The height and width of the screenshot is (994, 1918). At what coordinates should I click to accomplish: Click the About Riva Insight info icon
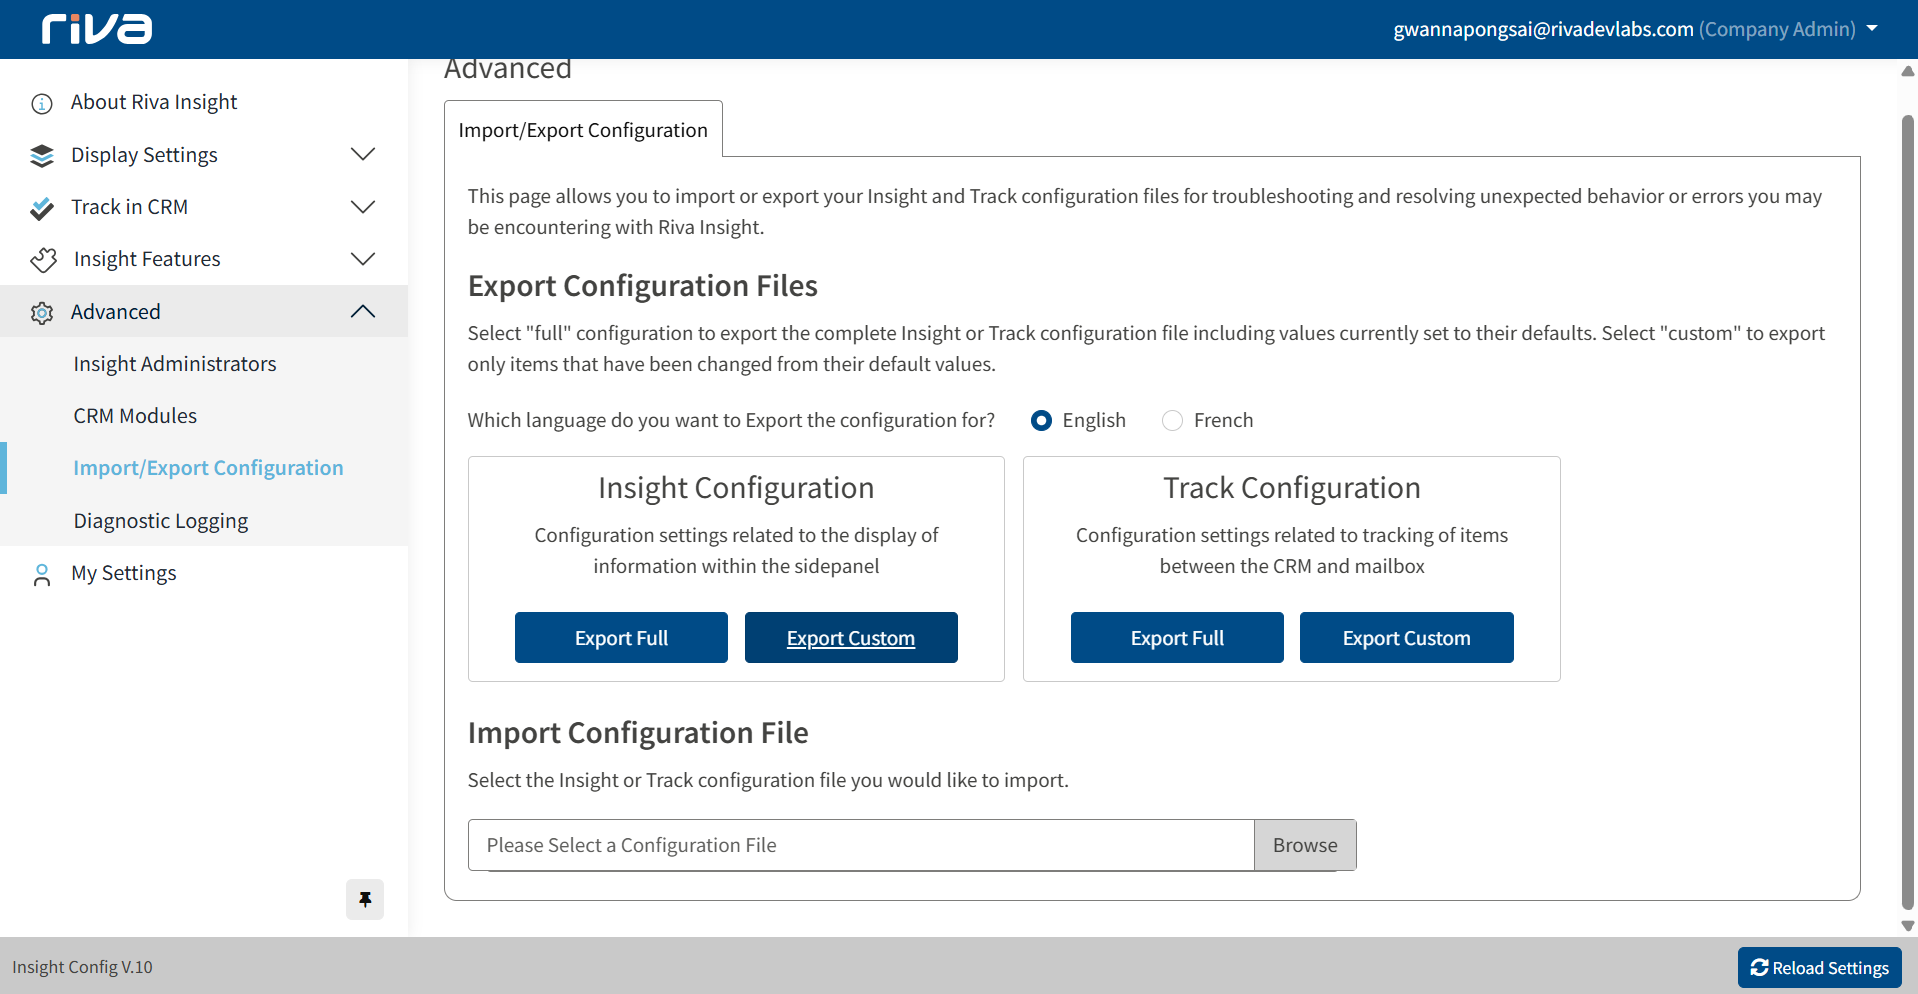point(42,103)
